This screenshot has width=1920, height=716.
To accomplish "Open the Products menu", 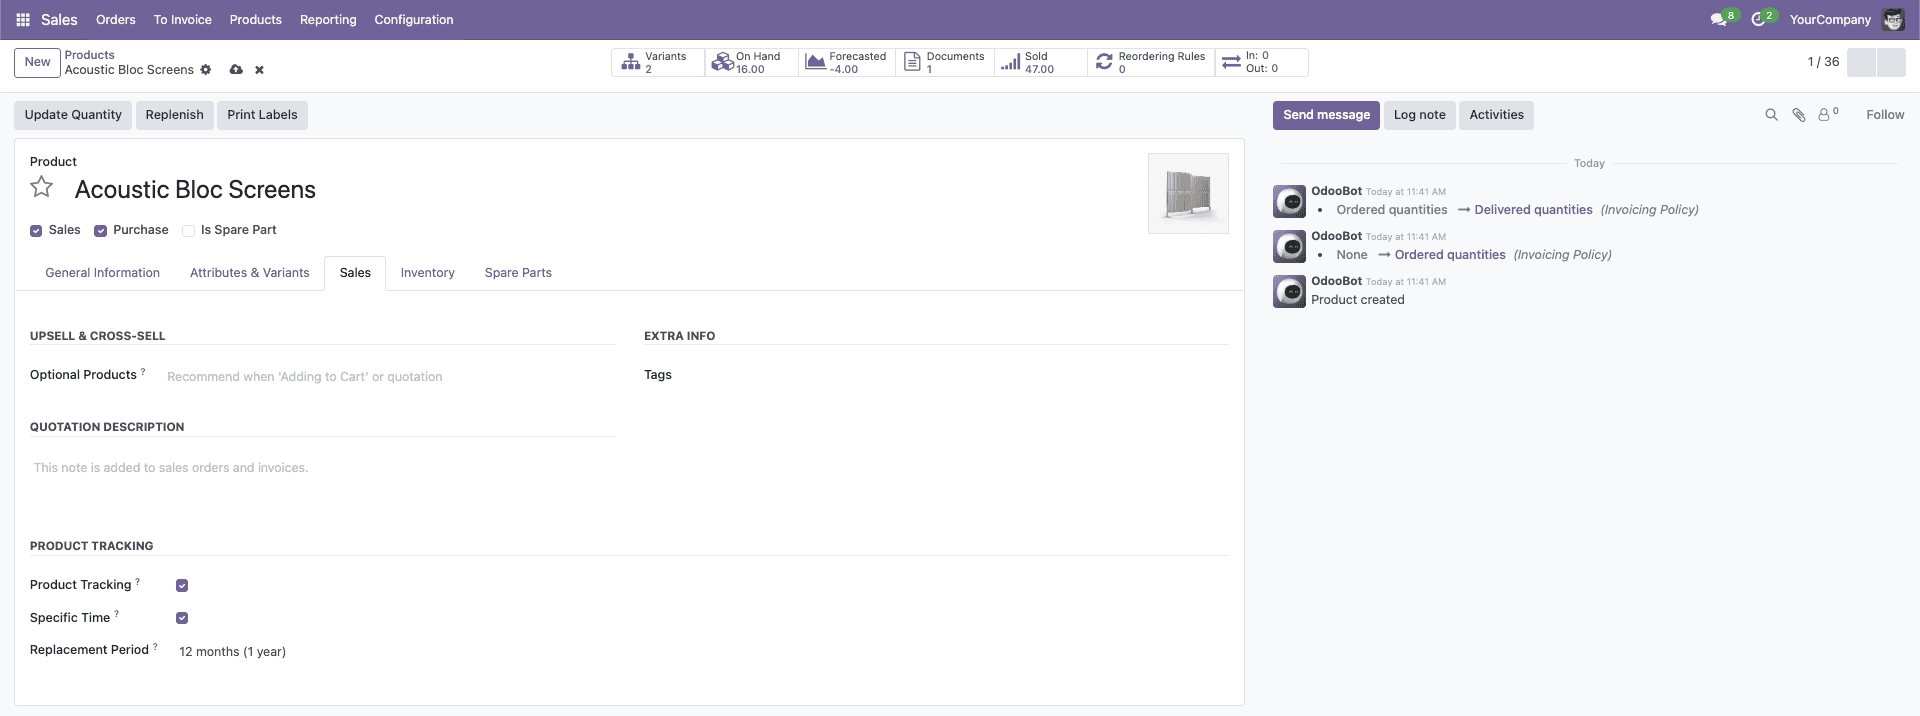I will click(255, 20).
